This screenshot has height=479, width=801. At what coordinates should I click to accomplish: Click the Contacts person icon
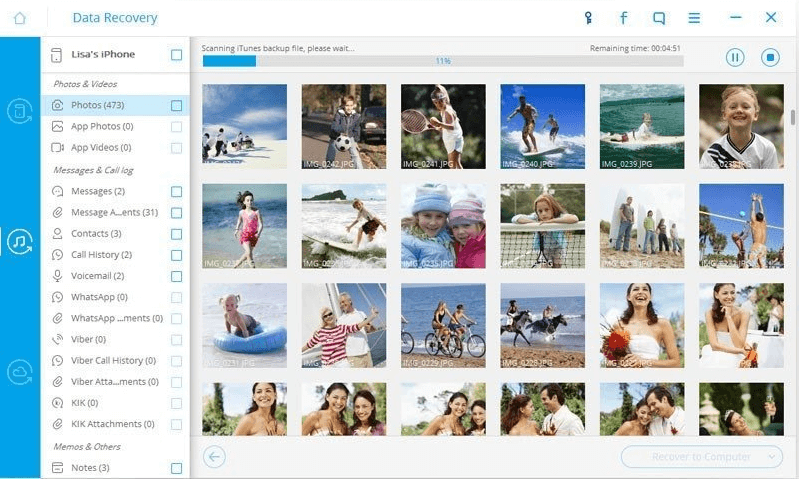point(57,233)
